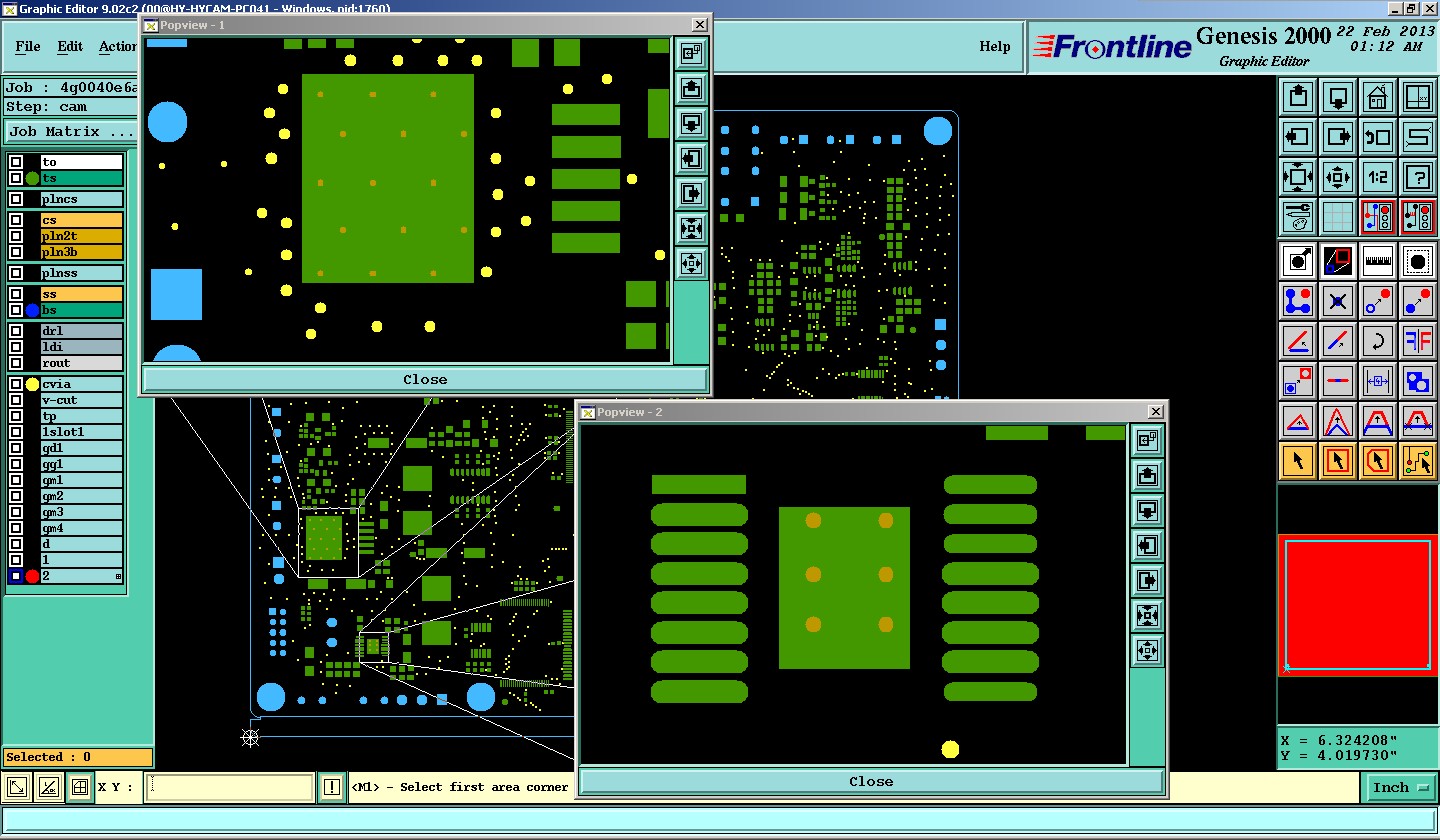This screenshot has width=1440, height=840.
Task: Select the layer named pln3b
Action: pyautogui.click(x=82, y=252)
